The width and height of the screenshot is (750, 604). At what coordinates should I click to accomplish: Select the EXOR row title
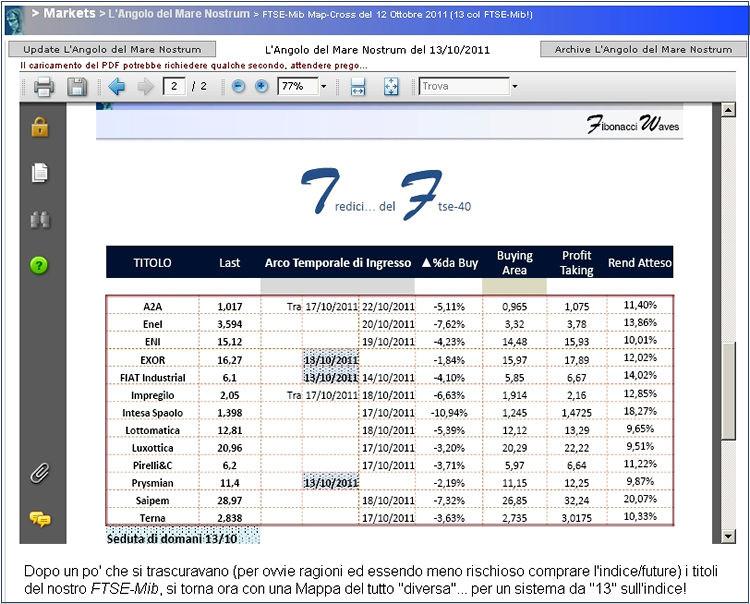coord(153,360)
